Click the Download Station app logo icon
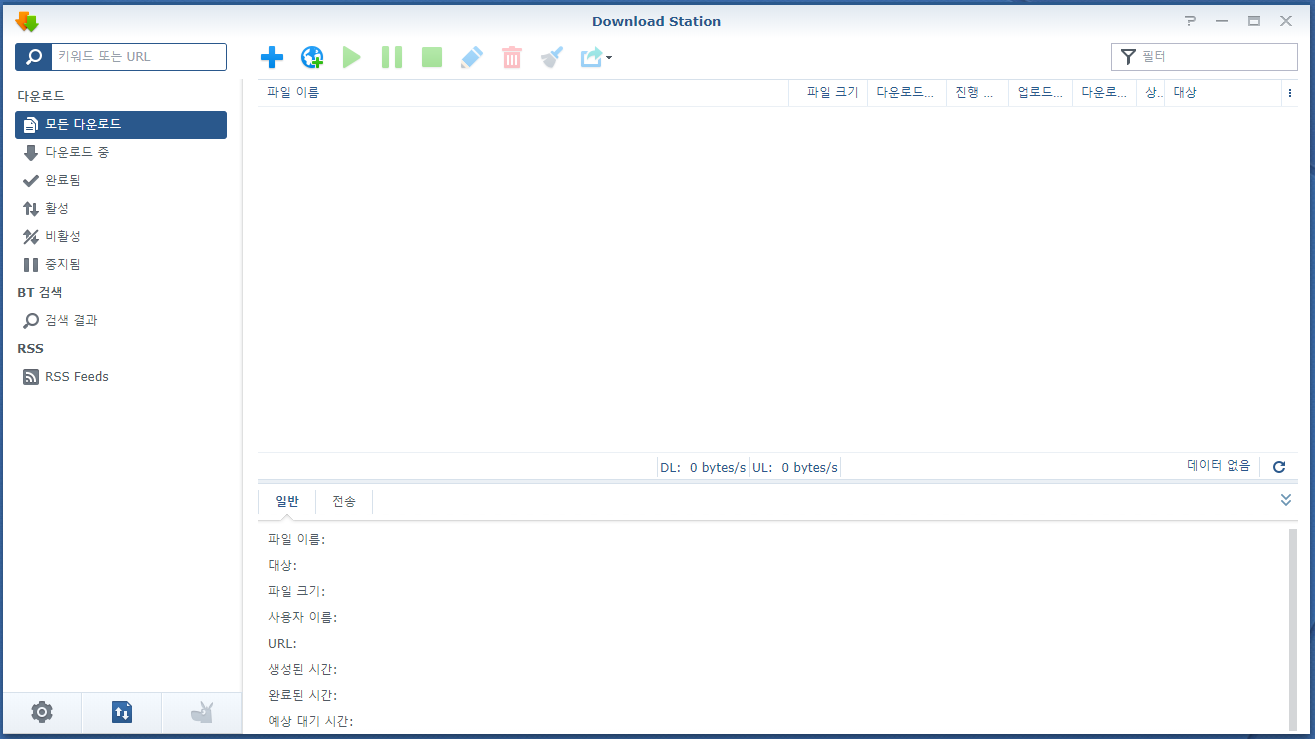Image resolution: width=1315 pixels, height=739 pixels. pyautogui.click(x=26, y=21)
